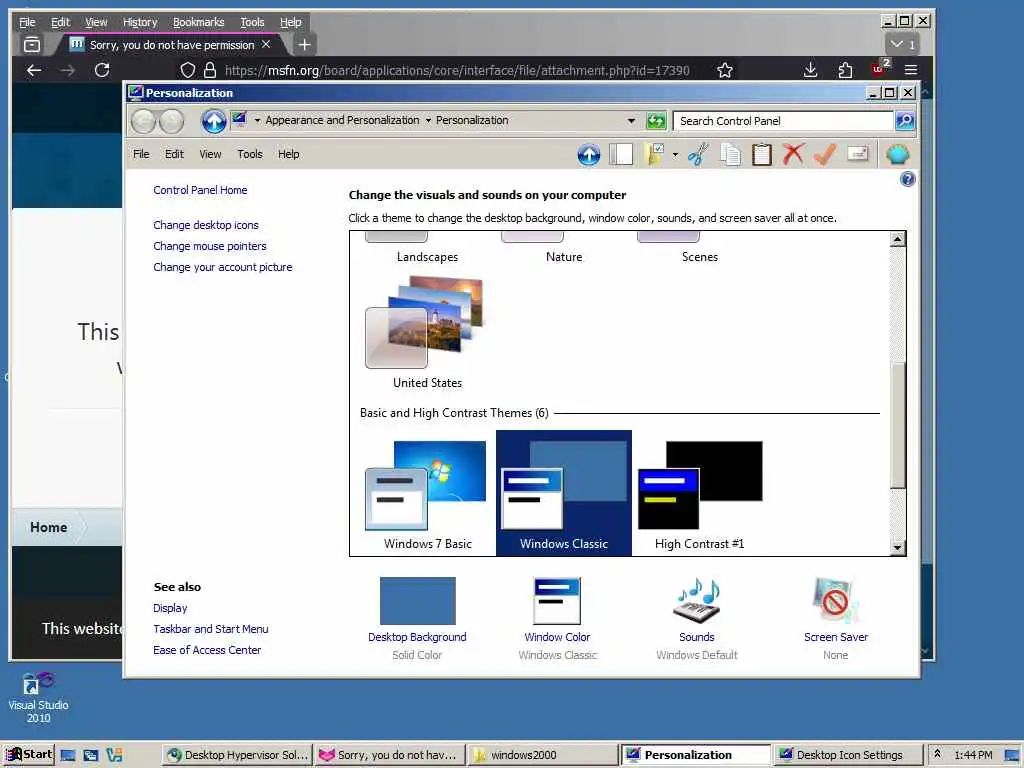Click the teal shell icon in the toolbar

(898, 155)
